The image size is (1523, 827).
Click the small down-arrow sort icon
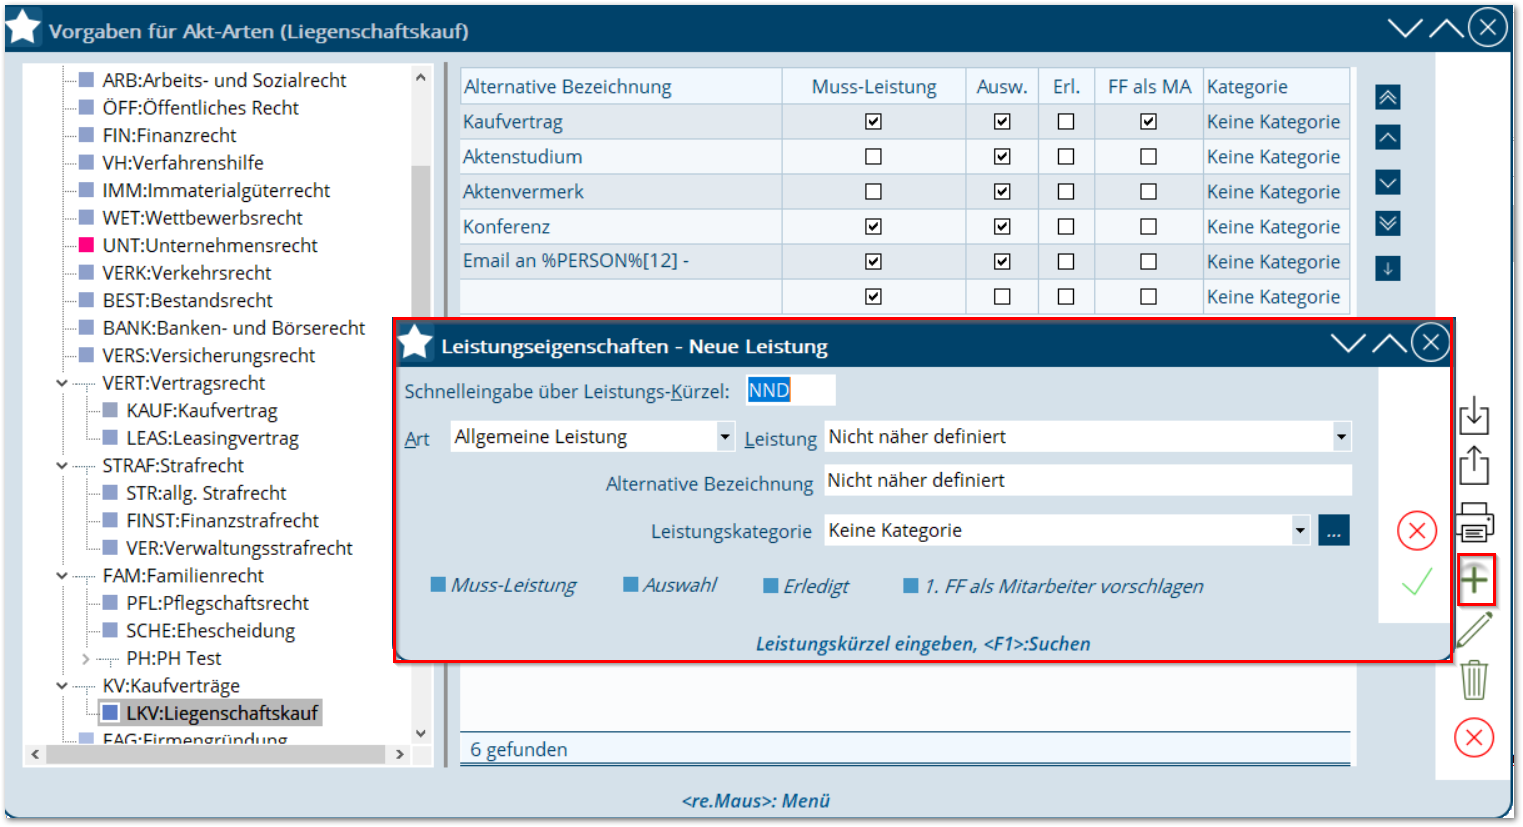pos(1387,268)
